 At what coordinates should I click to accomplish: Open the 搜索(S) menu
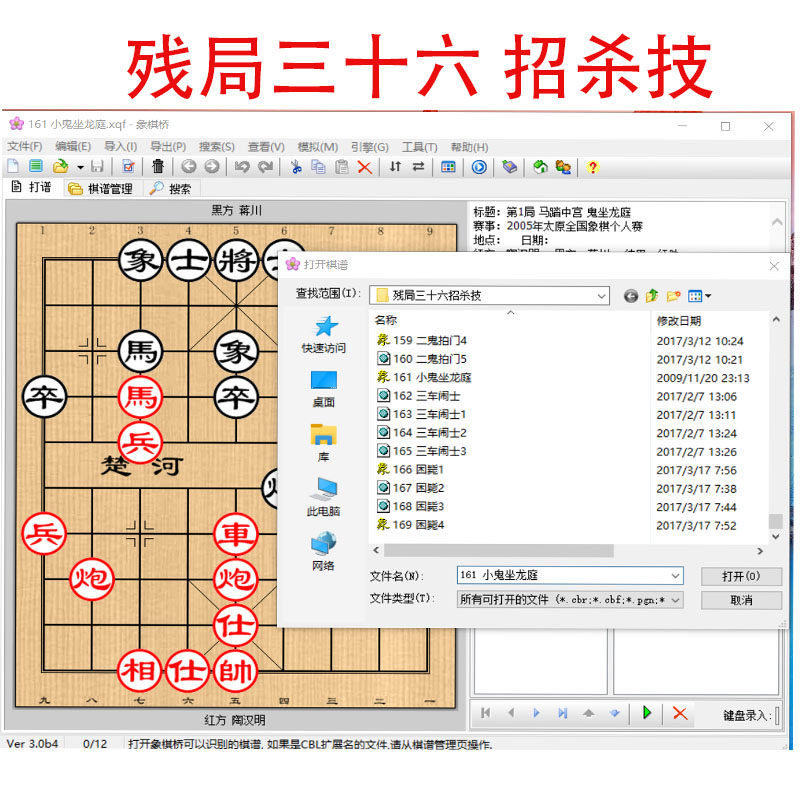point(216,147)
